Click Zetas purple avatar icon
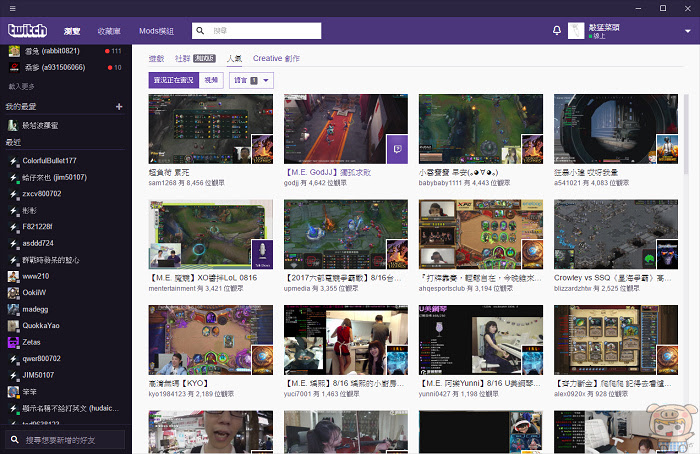 [13, 342]
